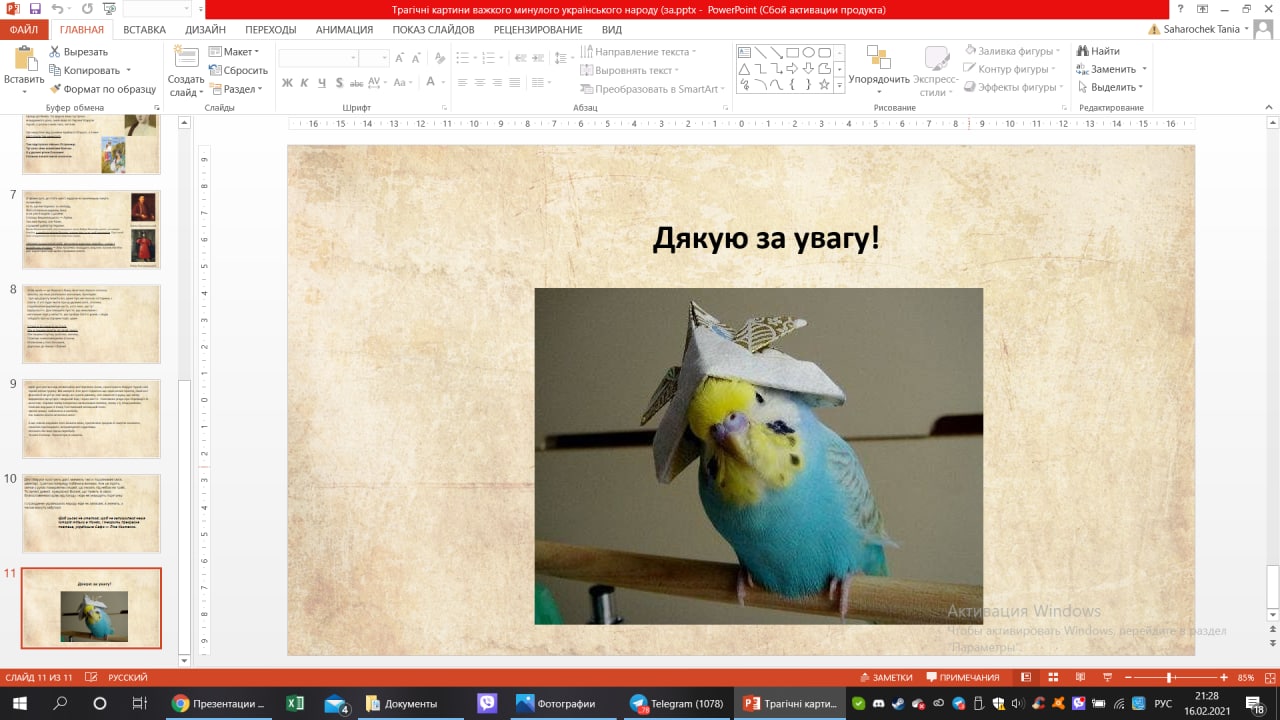This screenshot has width=1280, height=720.
Task: Zoom in with the plus button
Action: pos(1224,677)
